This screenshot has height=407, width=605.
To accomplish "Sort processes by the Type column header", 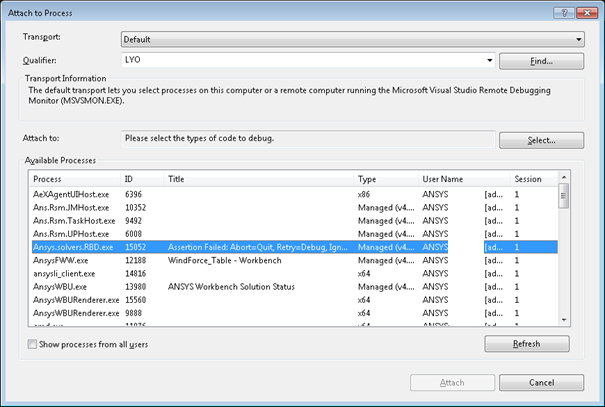I will 386,179.
